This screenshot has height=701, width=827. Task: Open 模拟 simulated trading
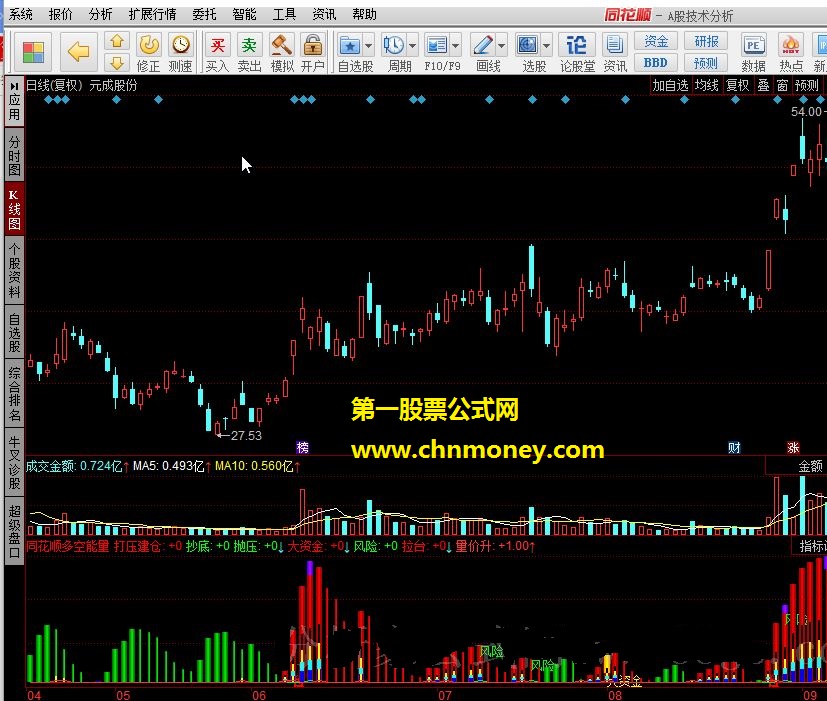coord(282,52)
